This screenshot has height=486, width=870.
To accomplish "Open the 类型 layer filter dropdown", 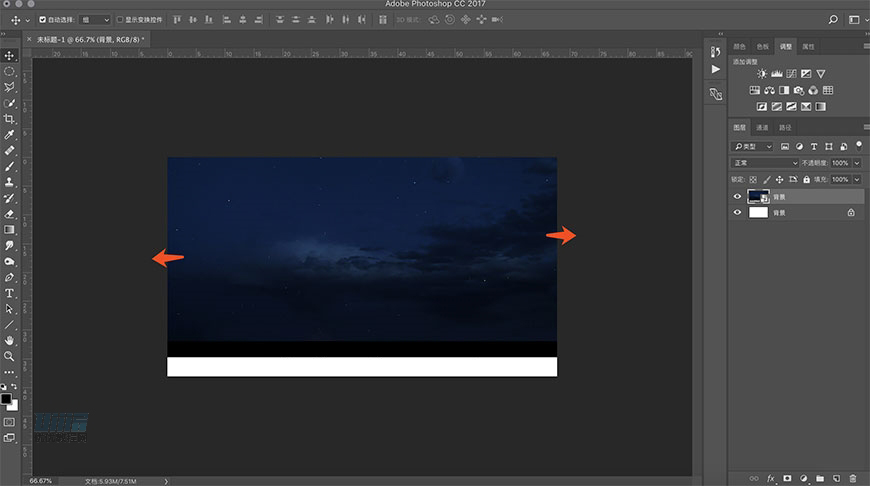I will [752, 146].
